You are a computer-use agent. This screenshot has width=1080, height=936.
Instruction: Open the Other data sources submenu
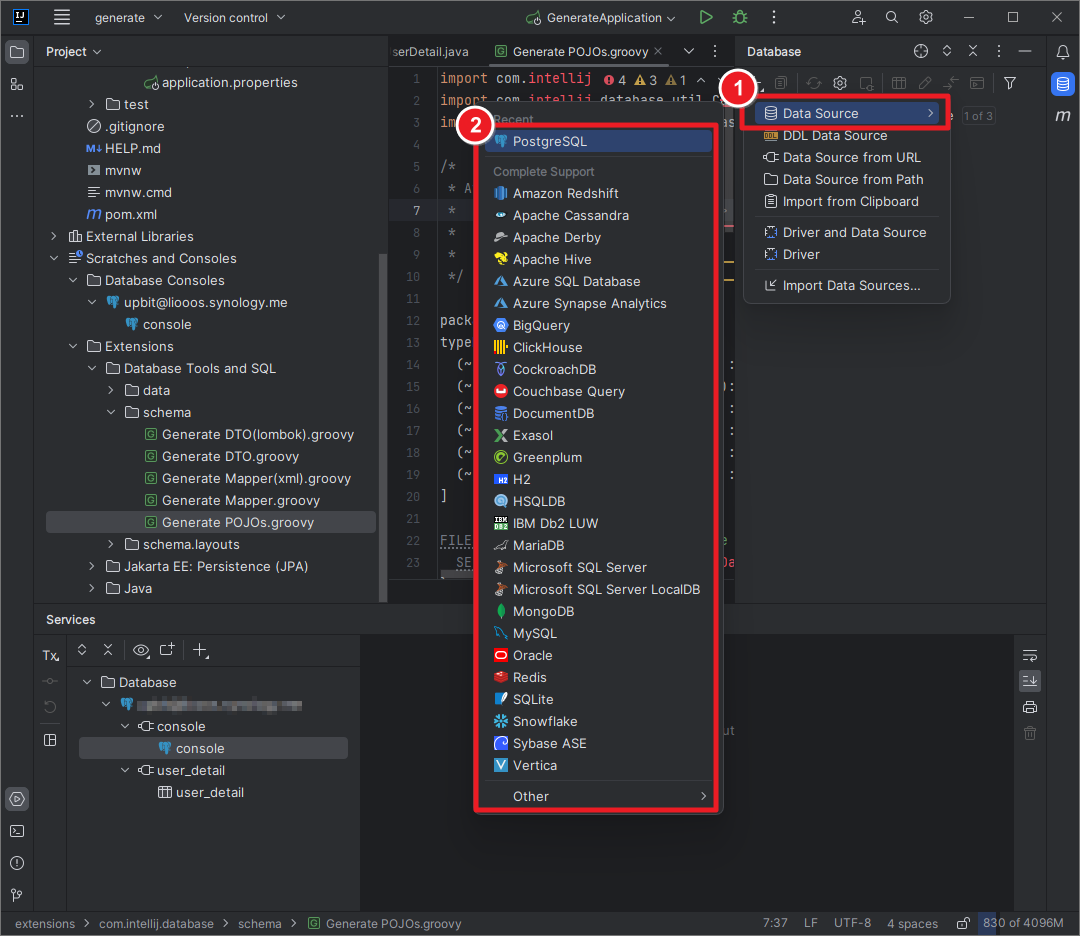598,796
